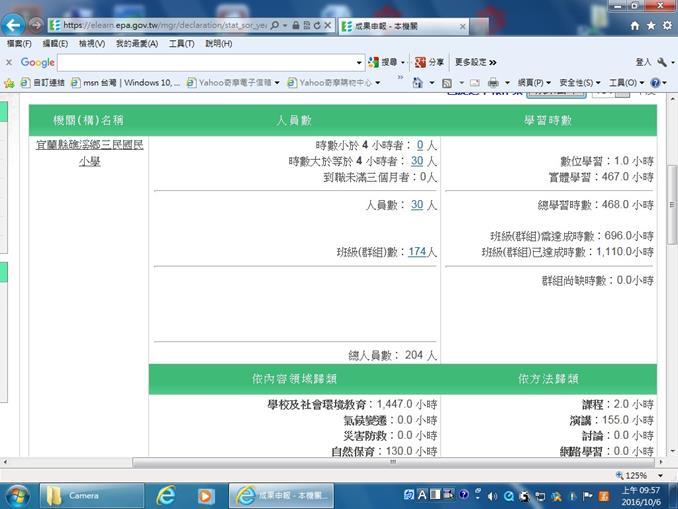Open the IE home page icon
Viewport: 678px width, 509px height.
[635, 25]
